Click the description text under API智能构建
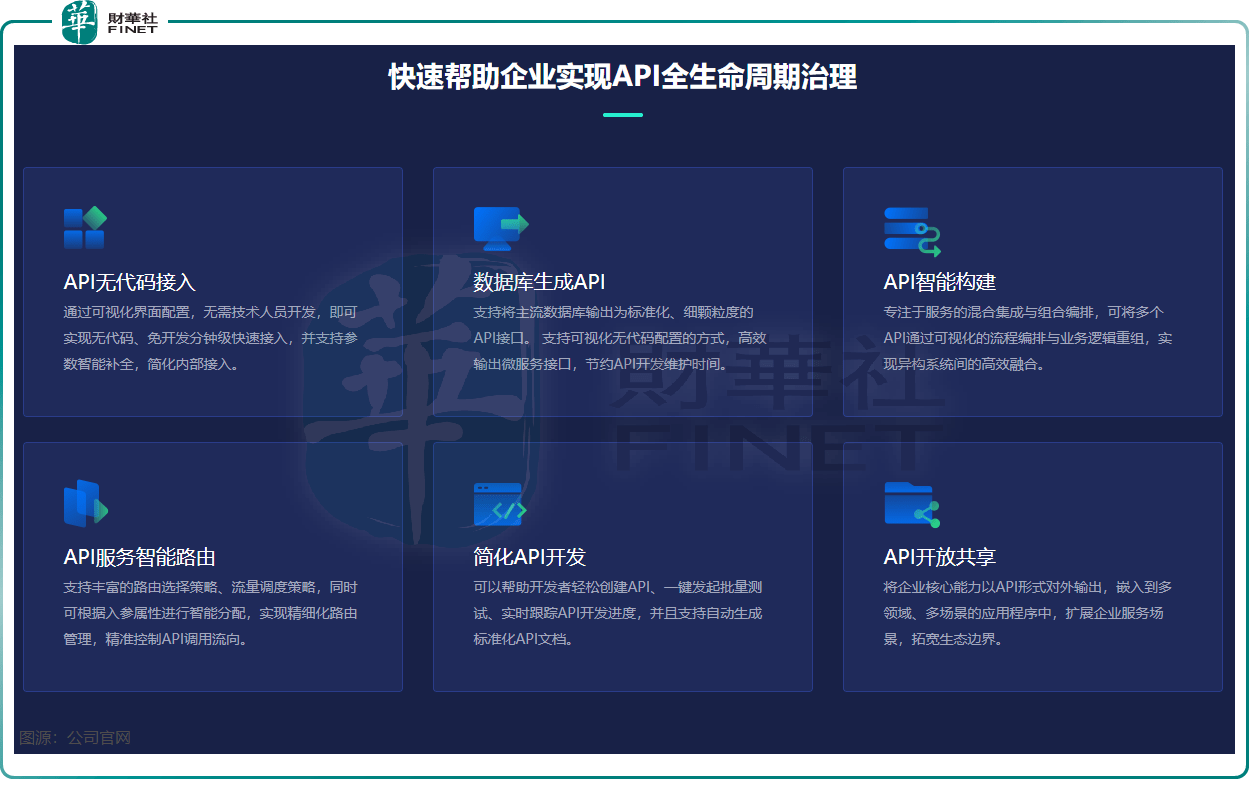1249x799 pixels. tap(1027, 338)
